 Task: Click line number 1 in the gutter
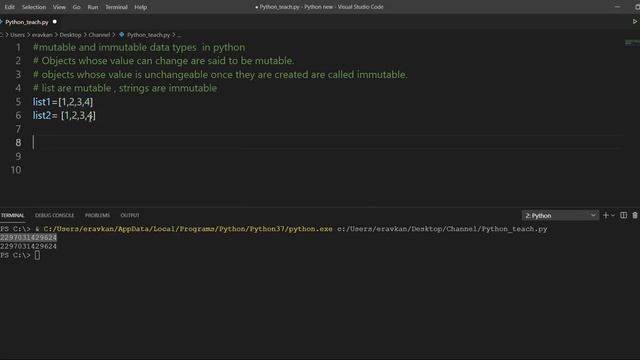pos(18,47)
